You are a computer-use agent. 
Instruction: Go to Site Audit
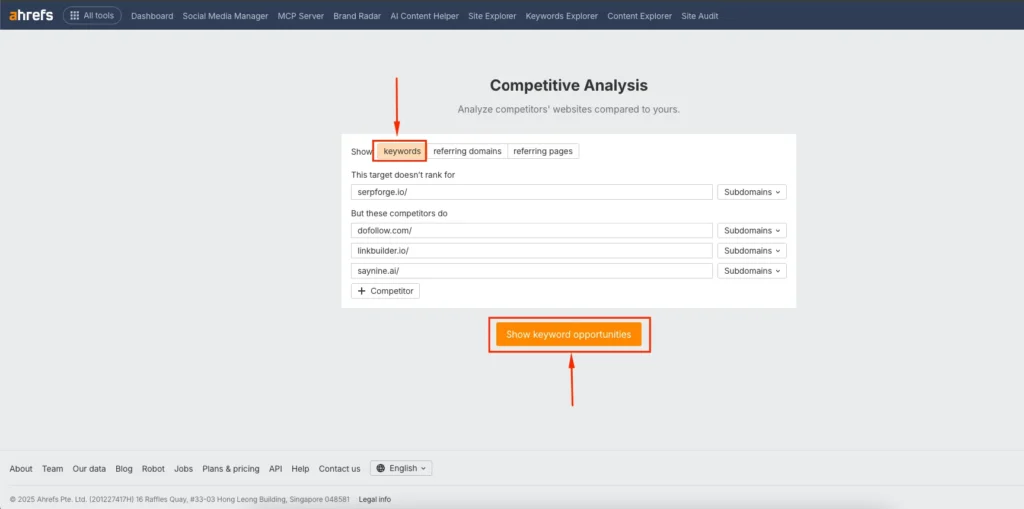coord(699,16)
